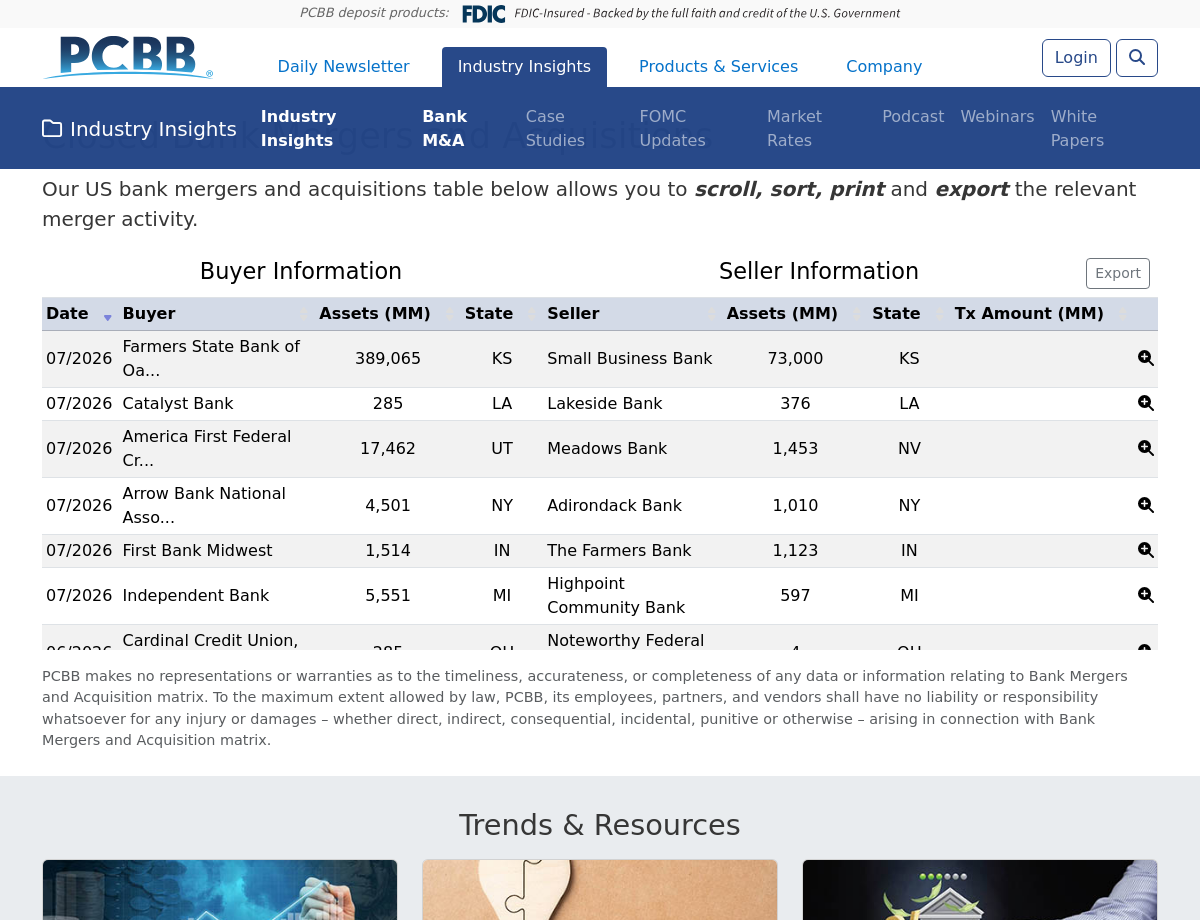
Task: Sort table by Seller column
Action: pyautogui.click(x=632, y=313)
